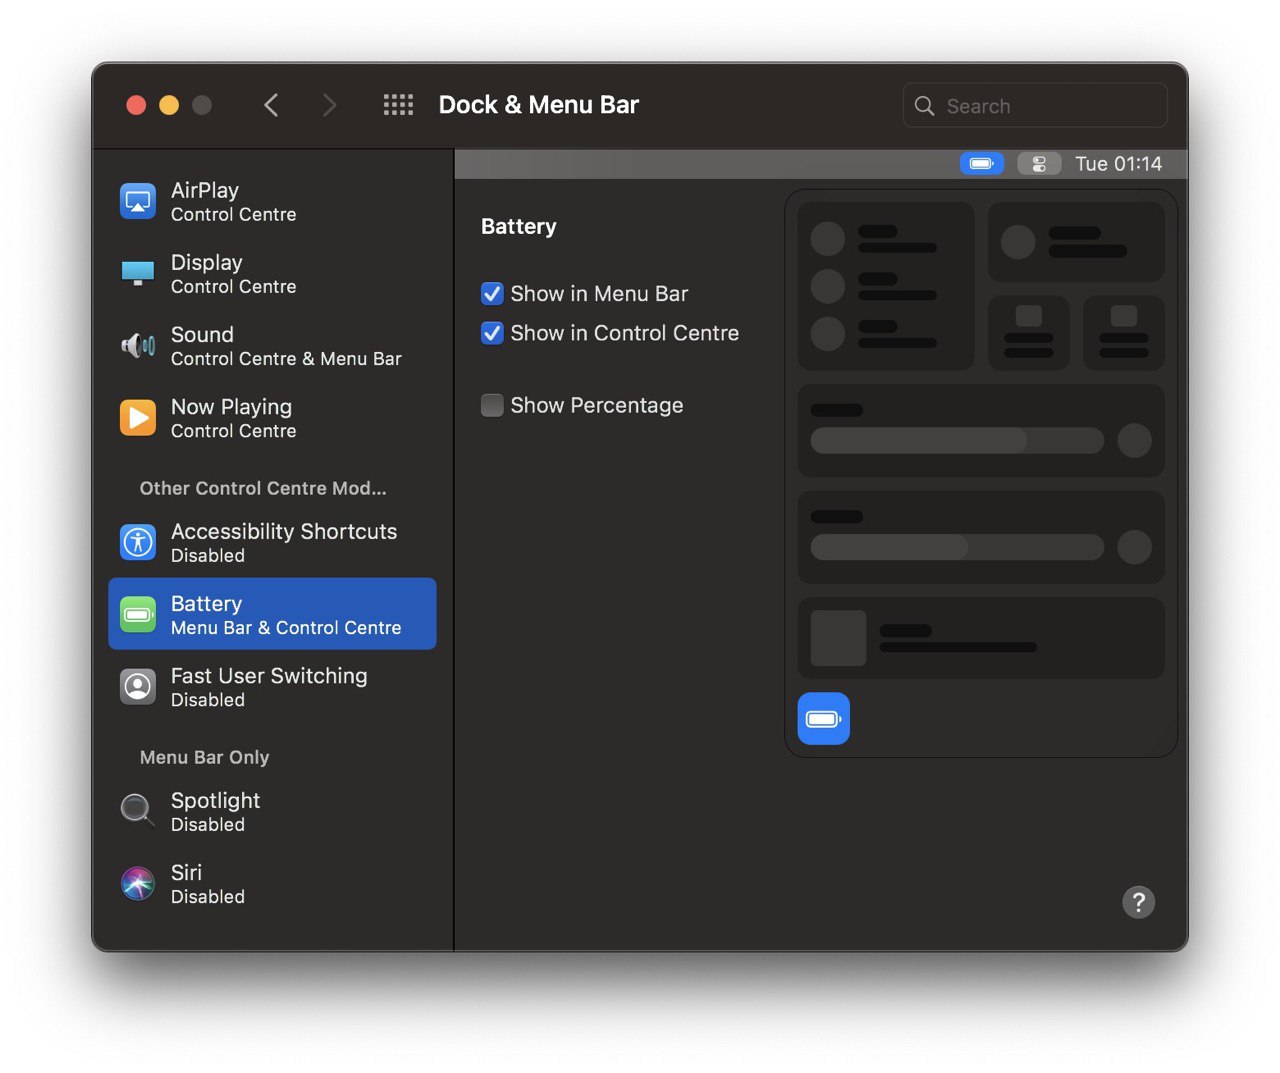The height and width of the screenshot is (1073, 1280).
Task: Click Disabled text under Siri
Action: pos(208,897)
